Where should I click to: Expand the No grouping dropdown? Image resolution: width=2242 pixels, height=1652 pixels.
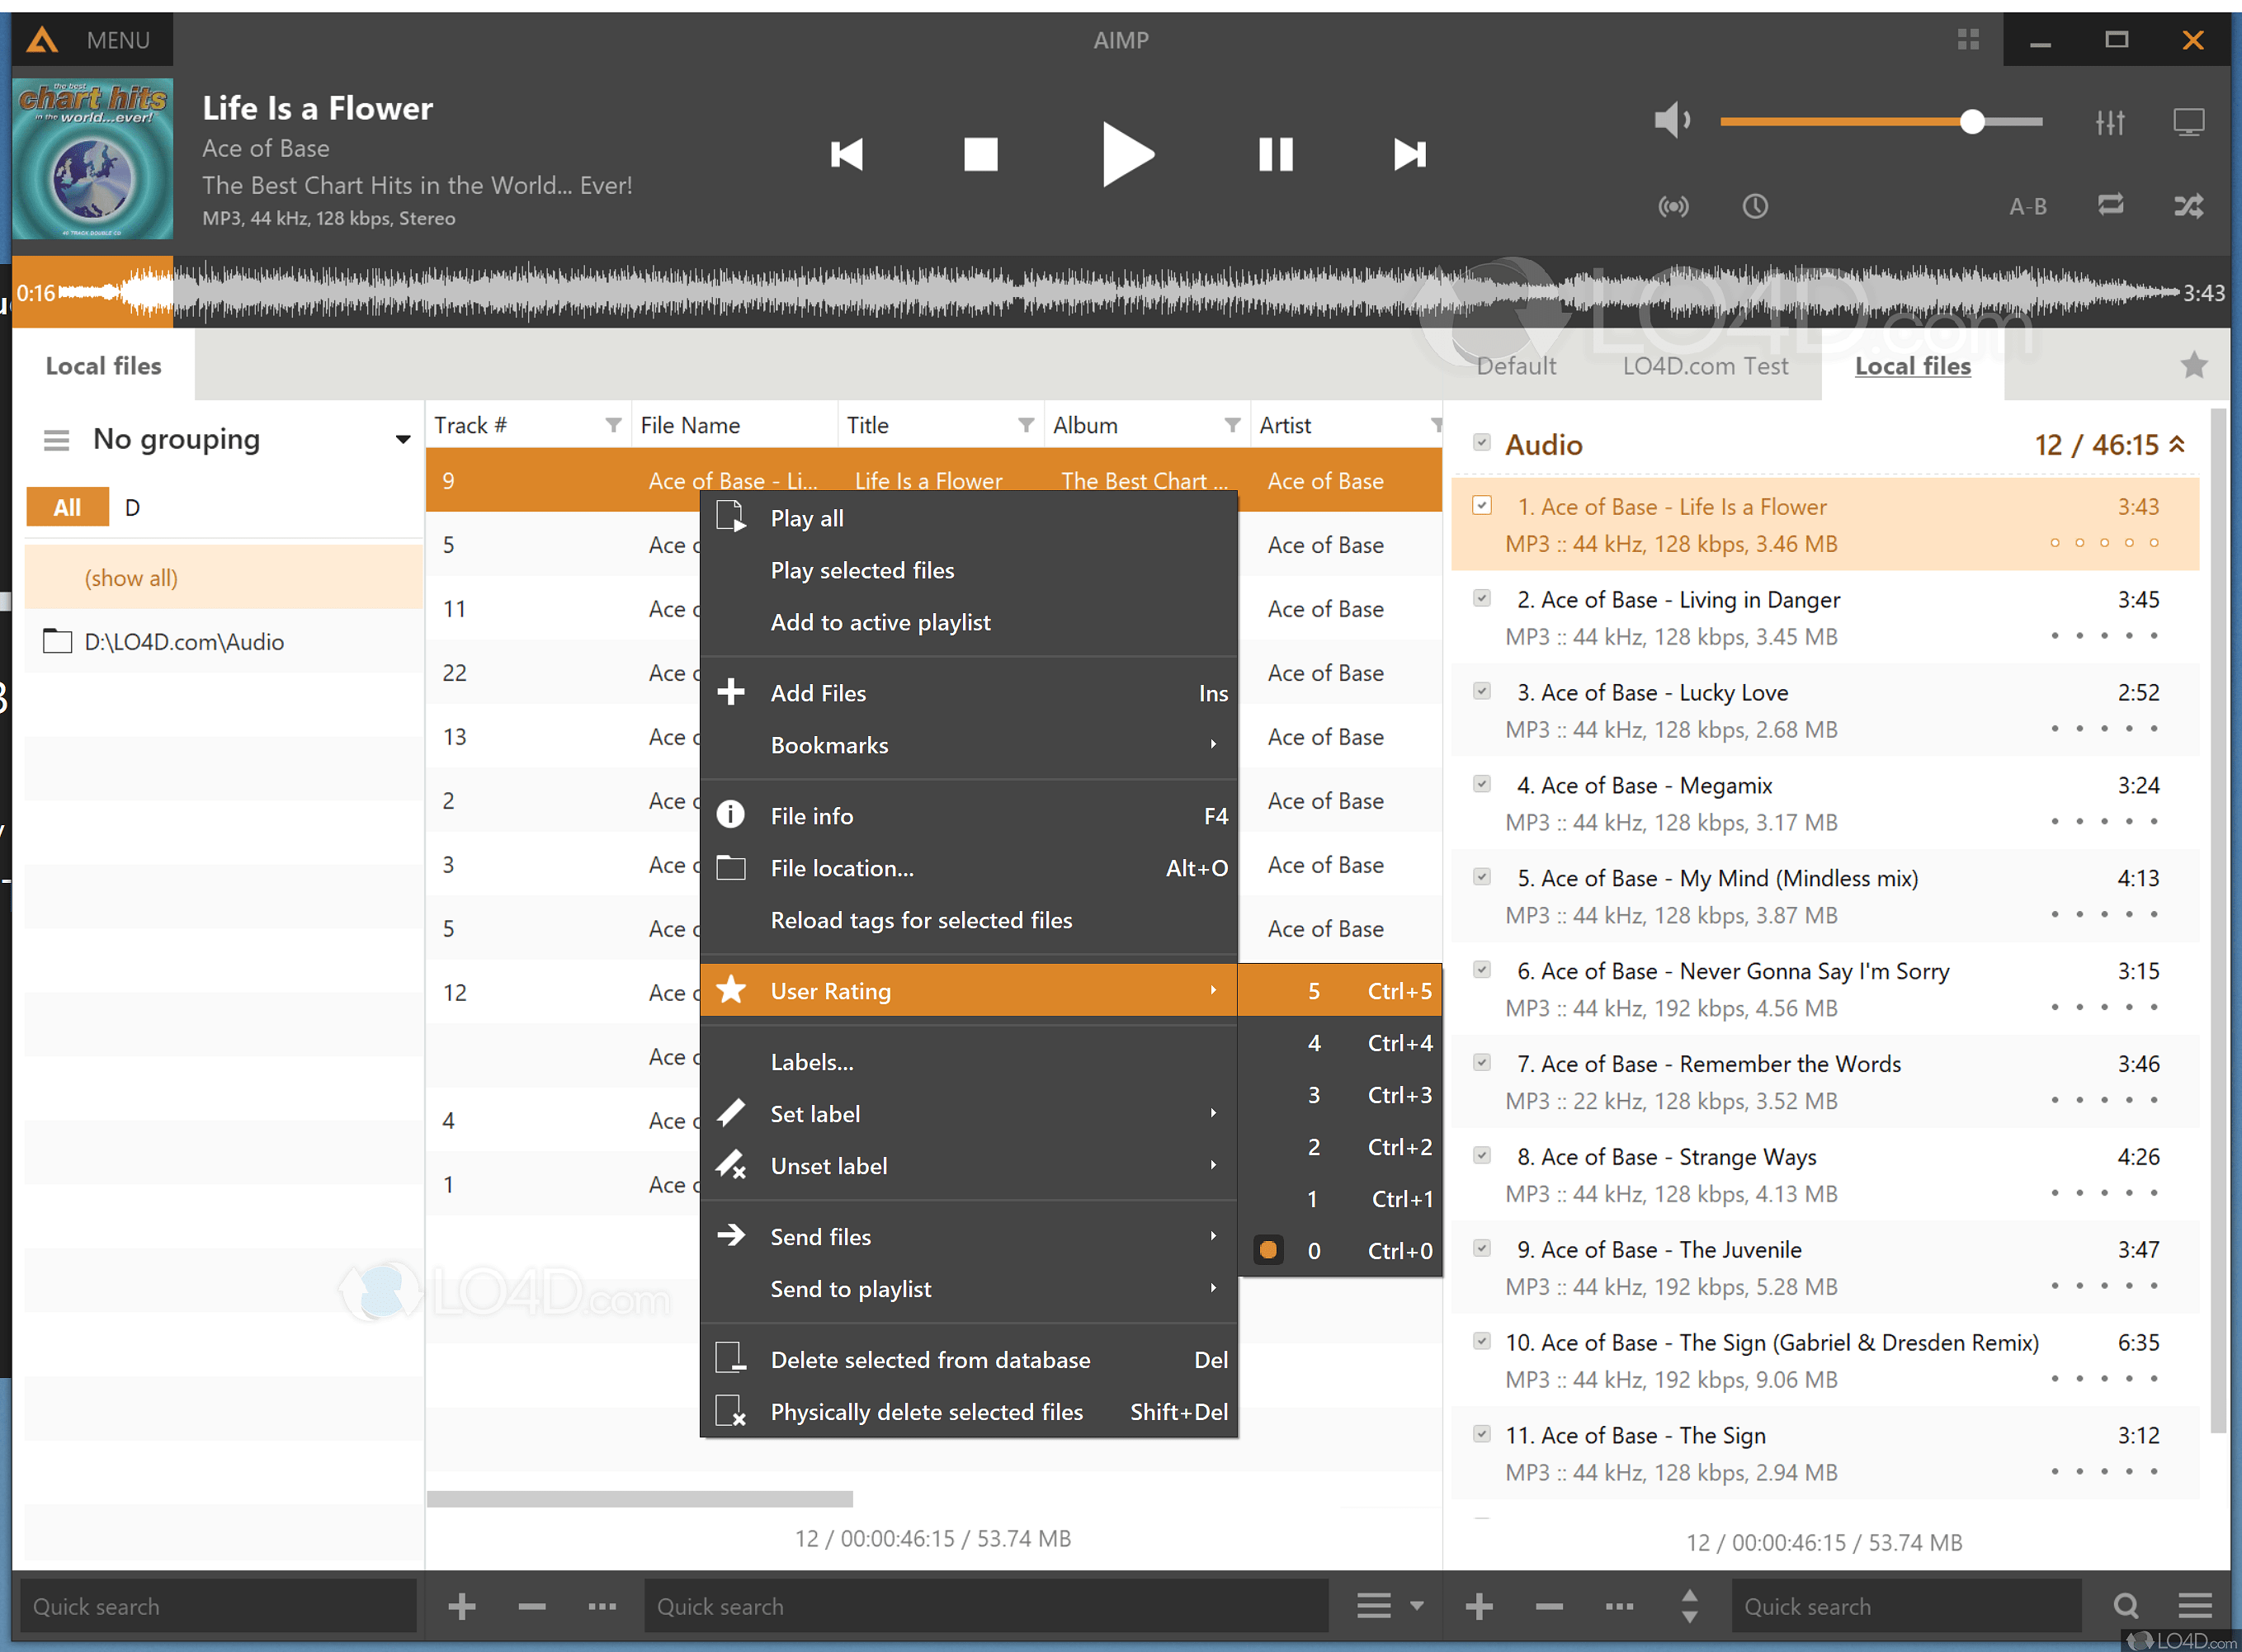pos(402,439)
